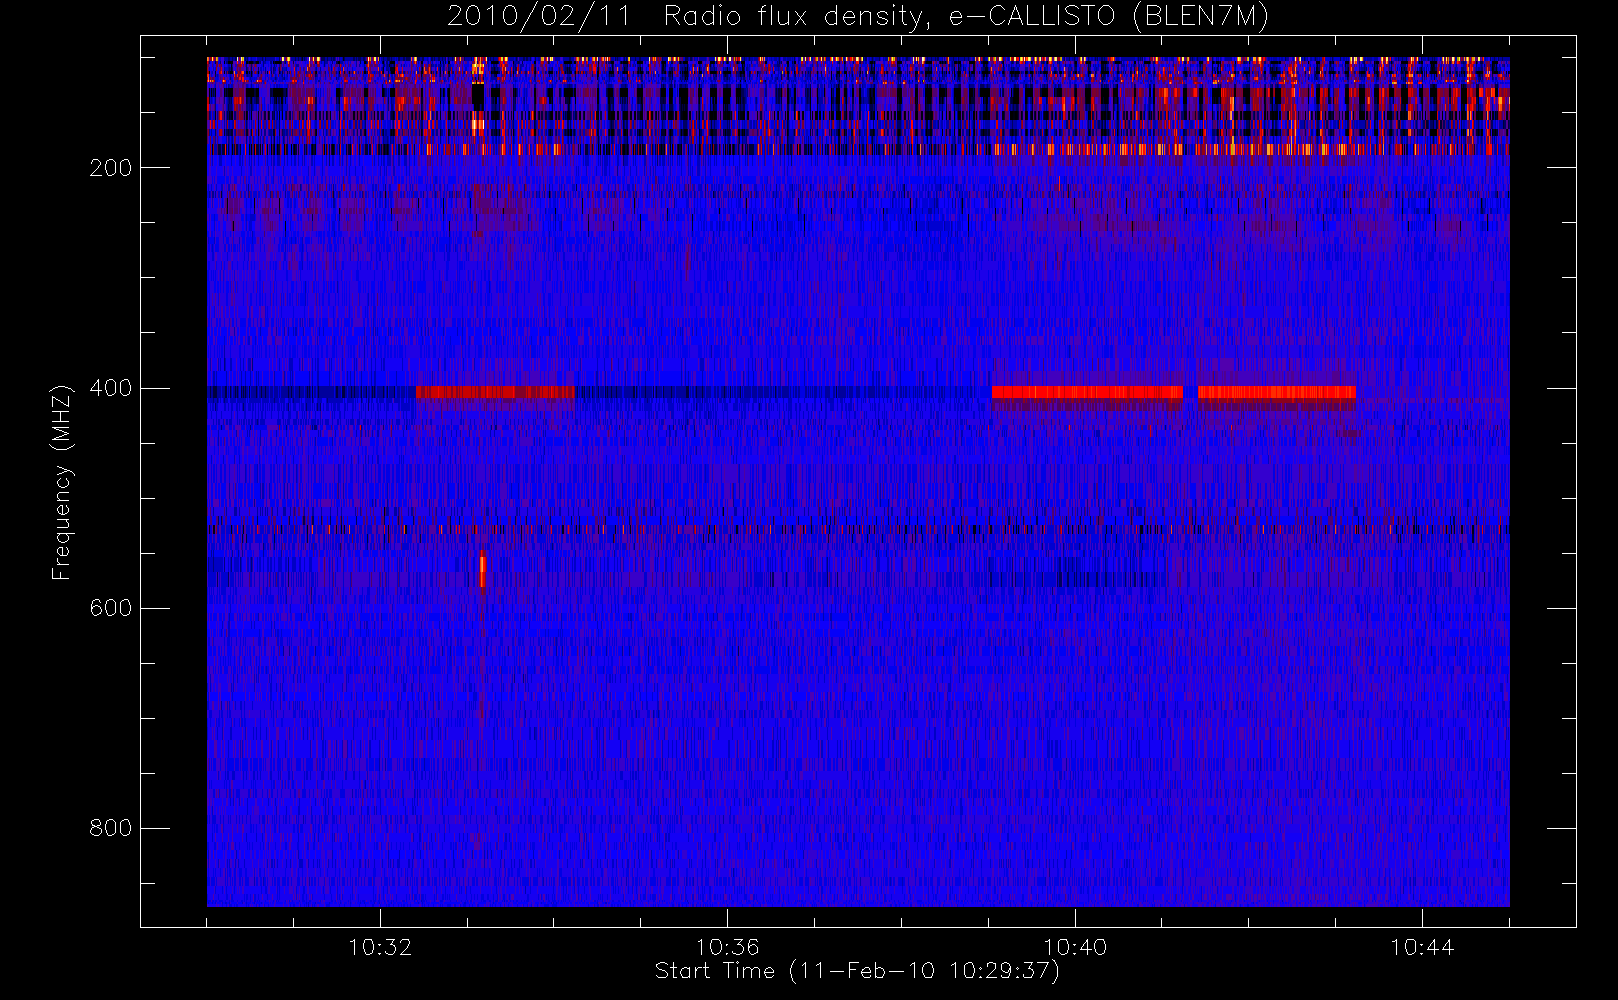The width and height of the screenshot is (1618, 1000).
Task: Click the dim red 400 MHz band near 10:33
Action: (x=495, y=392)
